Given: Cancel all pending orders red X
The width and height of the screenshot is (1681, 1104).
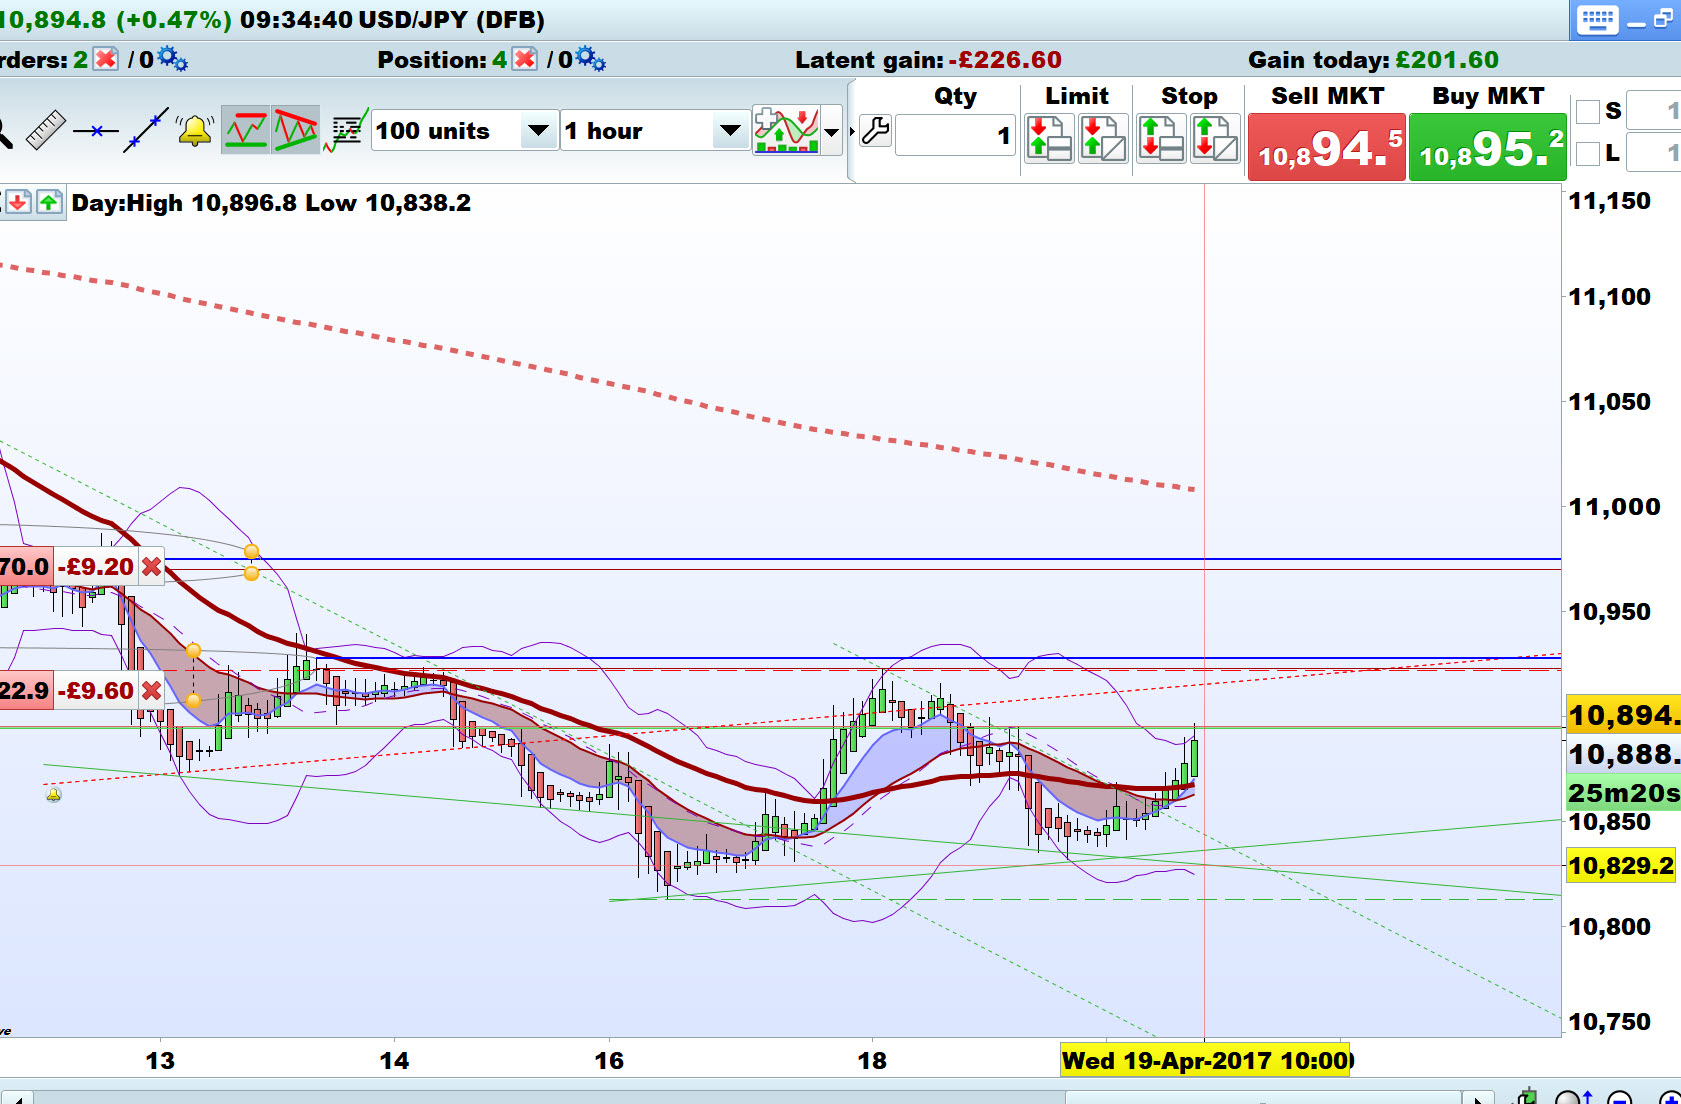Looking at the screenshot, I should click(x=106, y=59).
